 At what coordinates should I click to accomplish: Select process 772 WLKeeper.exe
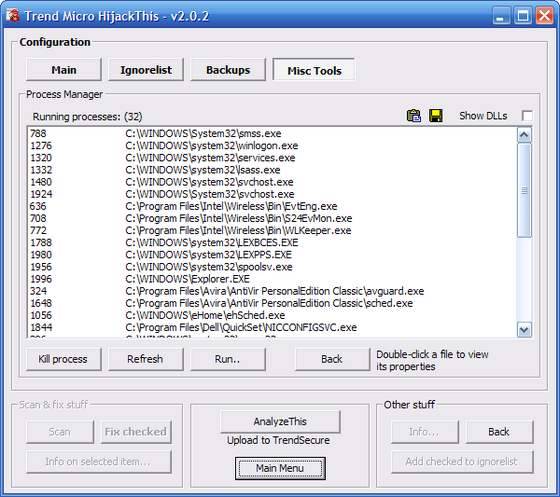(x=272, y=231)
